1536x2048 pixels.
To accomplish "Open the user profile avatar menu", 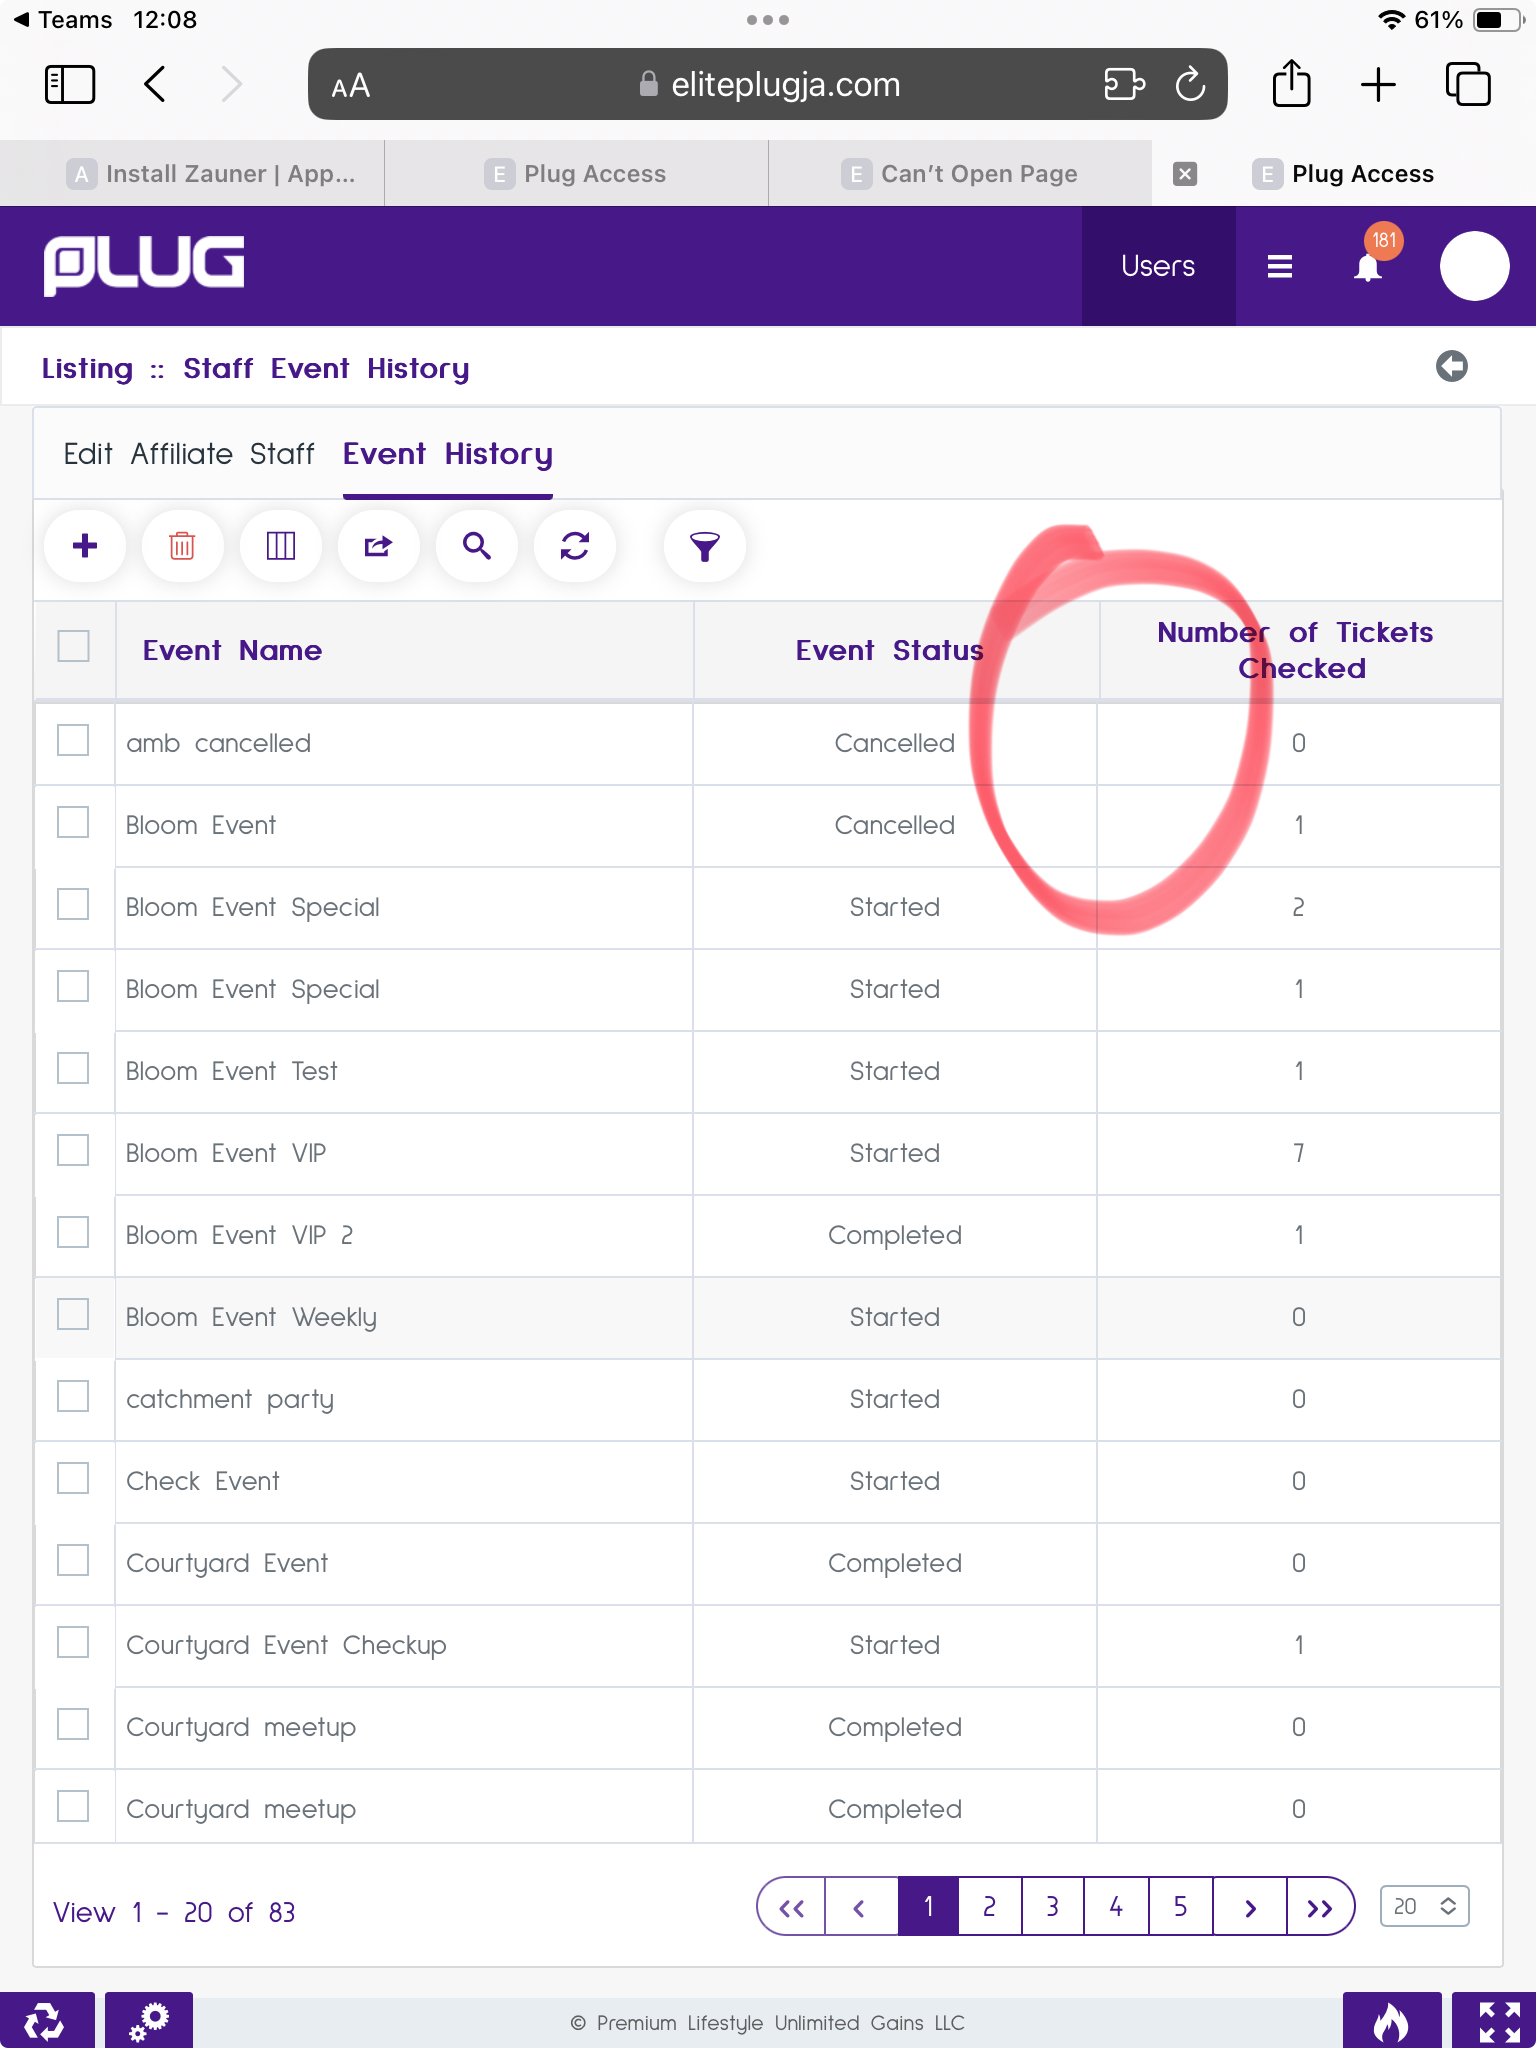I will [x=1474, y=266].
